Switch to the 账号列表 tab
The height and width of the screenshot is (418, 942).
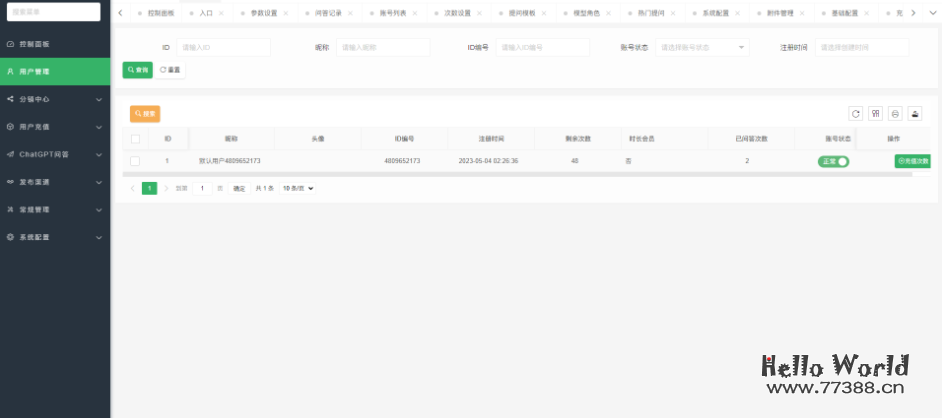tap(393, 13)
